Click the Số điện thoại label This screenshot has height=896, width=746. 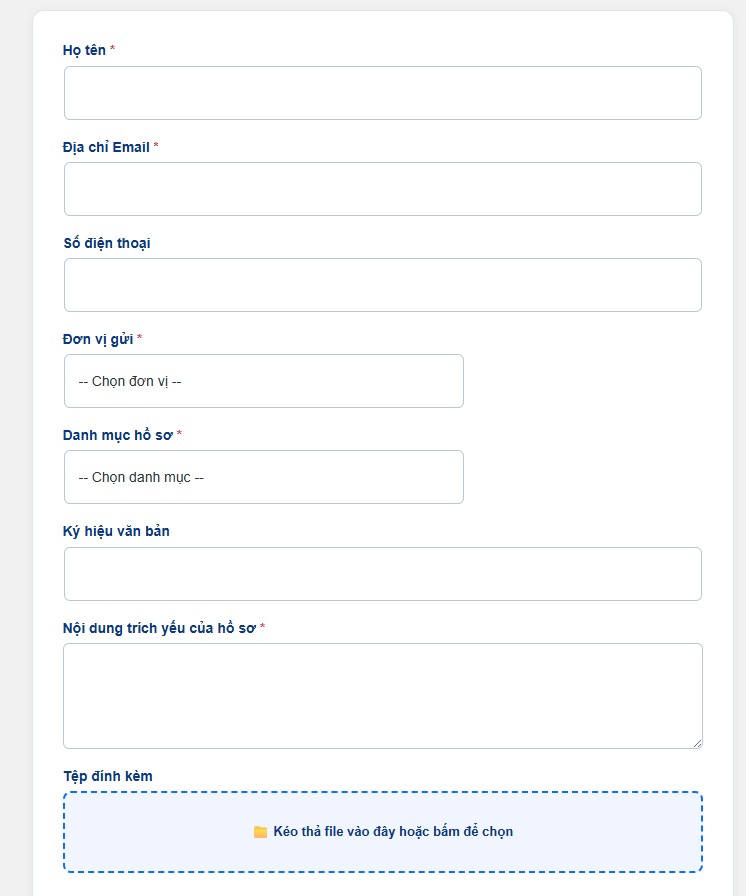[x=106, y=243]
